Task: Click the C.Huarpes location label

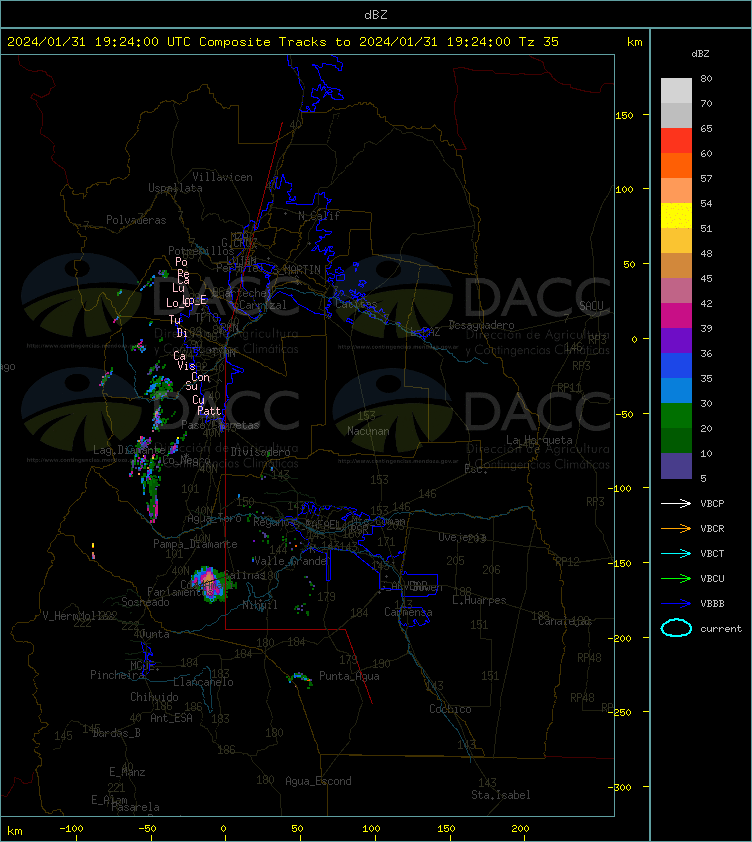Action: pyautogui.click(x=479, y=600)
